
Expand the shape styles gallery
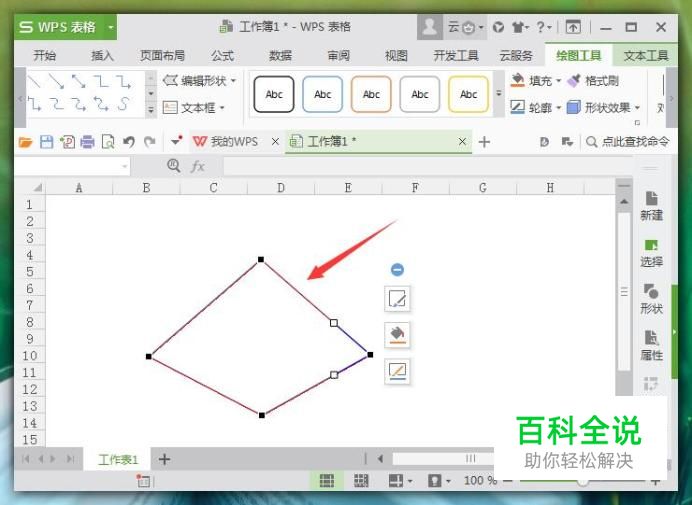(499, 94)
